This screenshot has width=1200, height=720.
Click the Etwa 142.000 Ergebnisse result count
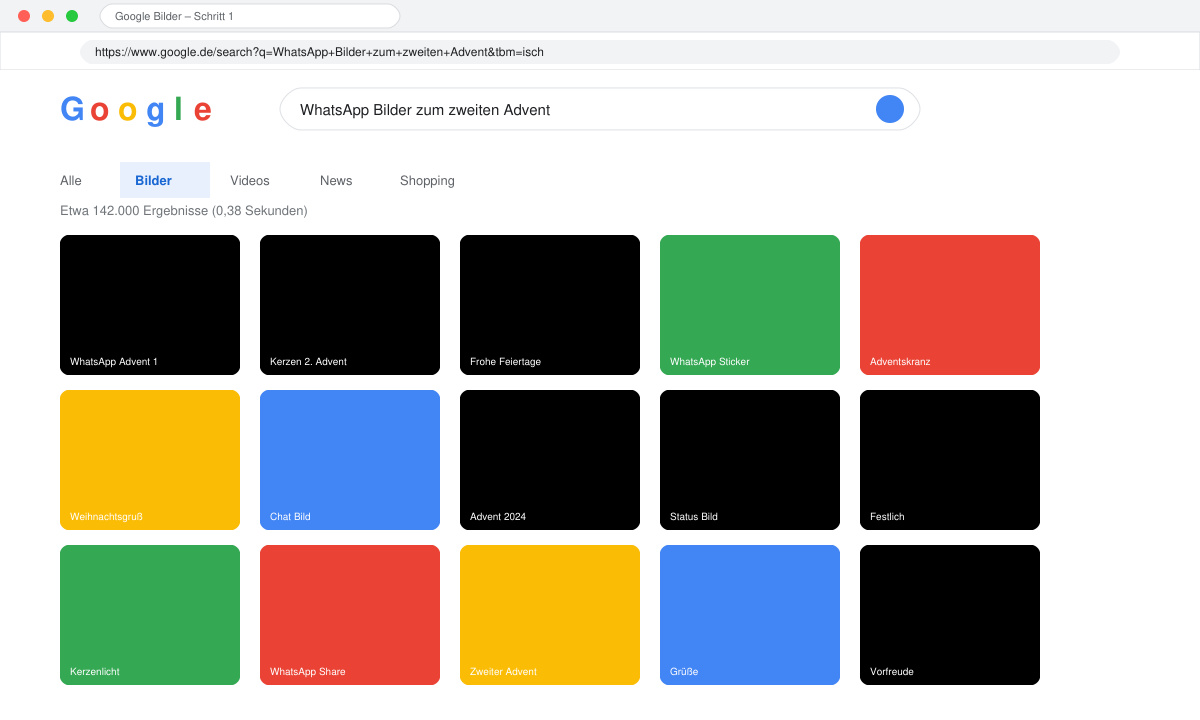point(184,211)
